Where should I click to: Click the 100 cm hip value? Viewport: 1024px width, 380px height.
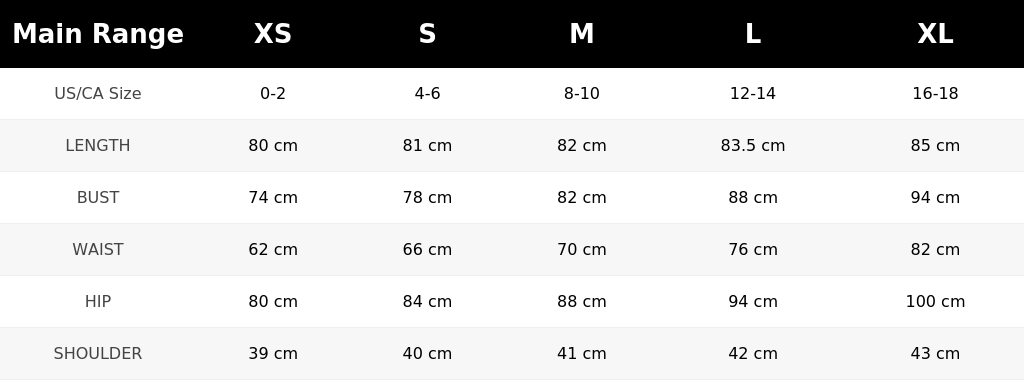[x=935, y=301]
